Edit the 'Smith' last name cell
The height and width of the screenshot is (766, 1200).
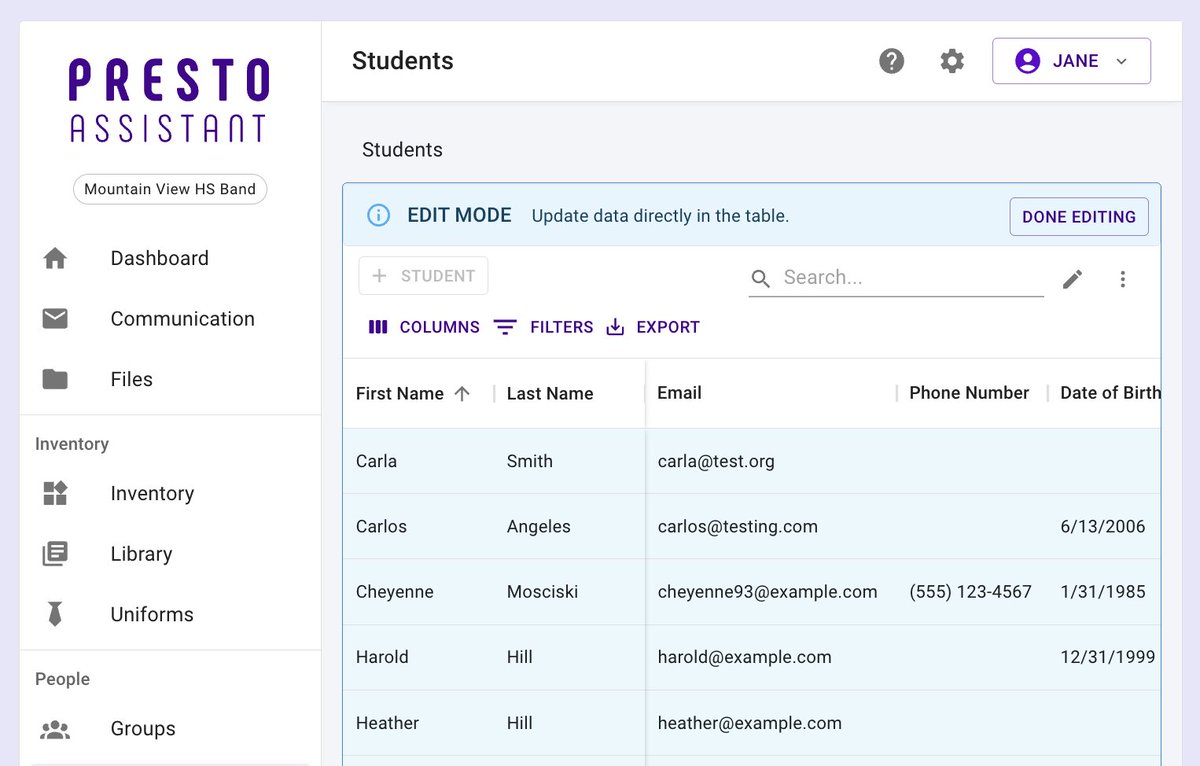570,461
